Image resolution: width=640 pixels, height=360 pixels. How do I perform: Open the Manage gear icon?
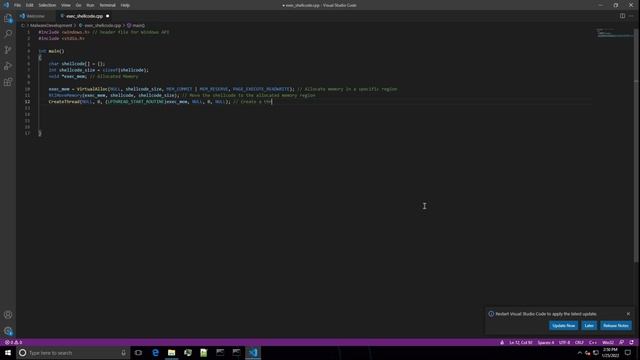[x=8, y=331]
